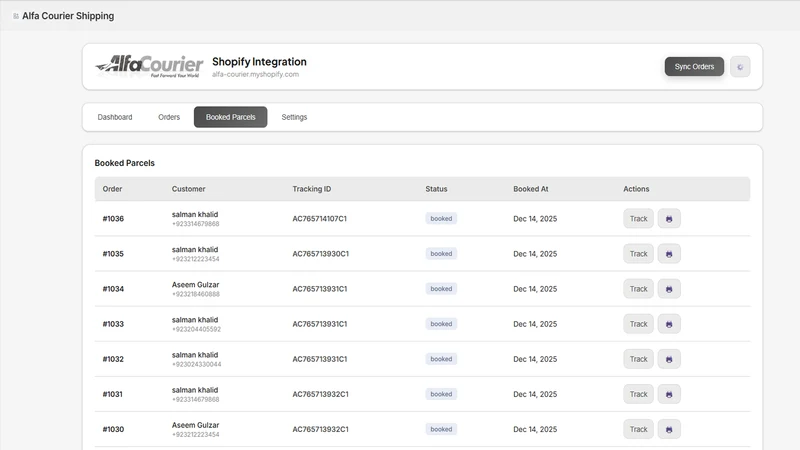The image size is (800, 450).
Task: Click the Order column header
Action: [112, 189]
